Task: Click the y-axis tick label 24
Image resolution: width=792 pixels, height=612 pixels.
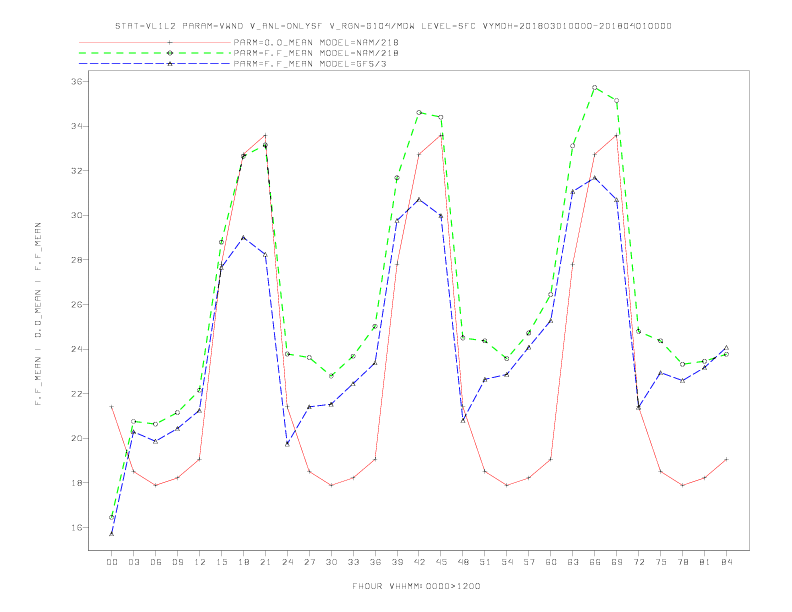Action: click(x=78, y=349)
